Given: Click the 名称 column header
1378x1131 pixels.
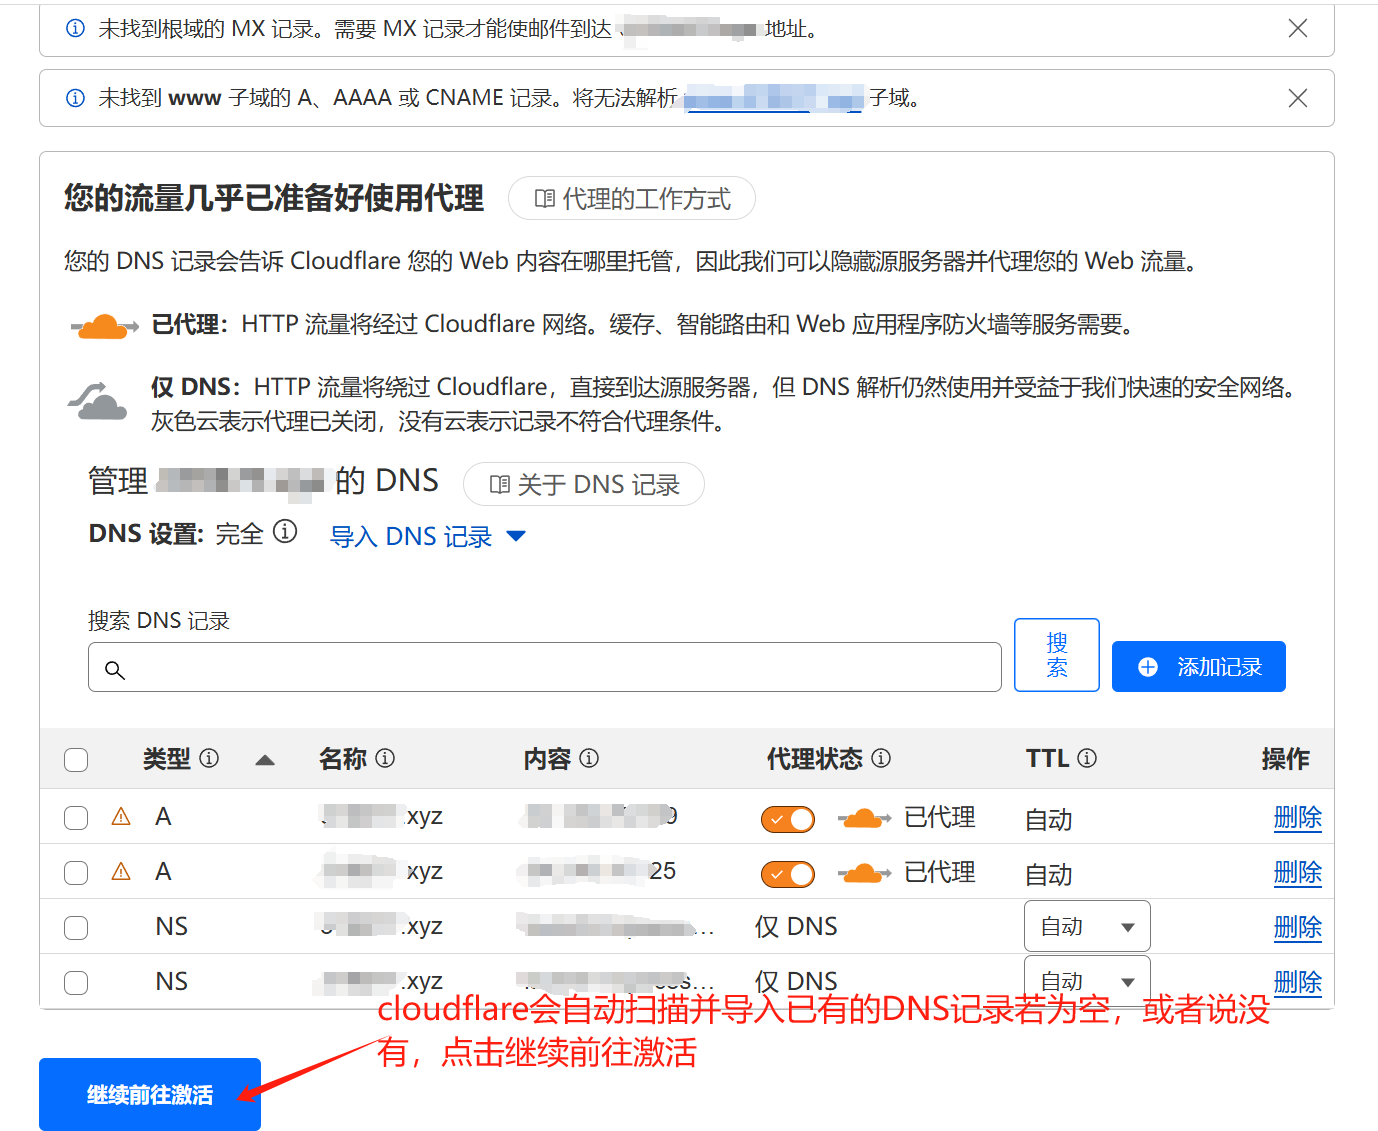Looking at the screenshot, I should tap(343, 759).
